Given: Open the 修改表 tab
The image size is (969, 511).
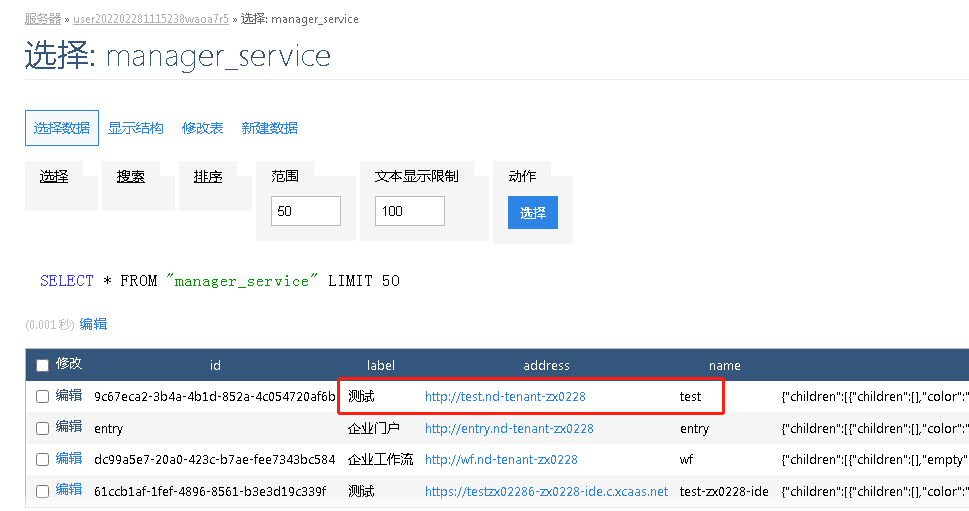Looking at the screenshot, I should pos(203,128).
